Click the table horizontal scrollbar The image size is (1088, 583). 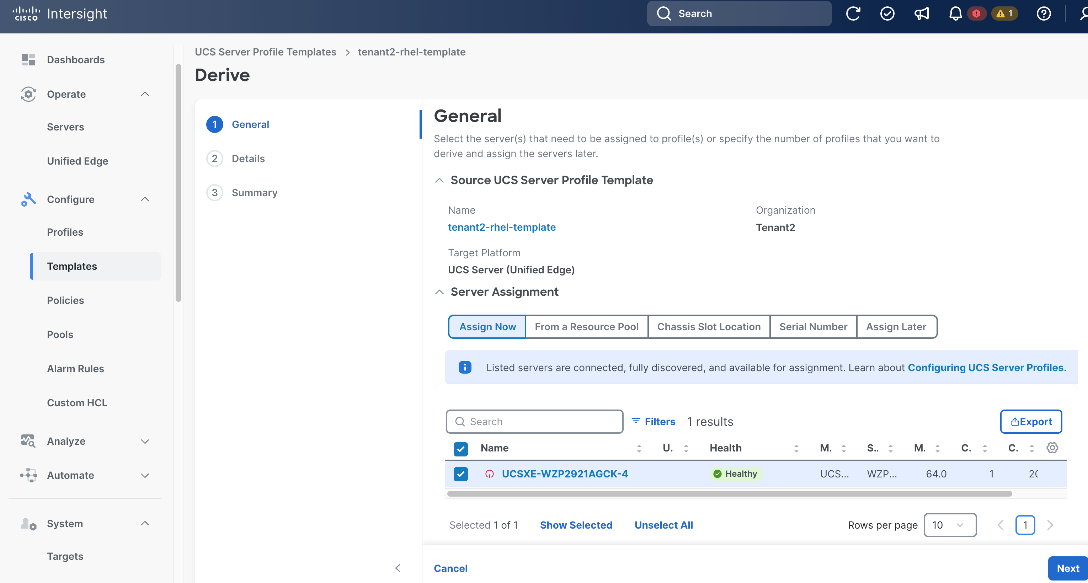(x=729, y=494)
